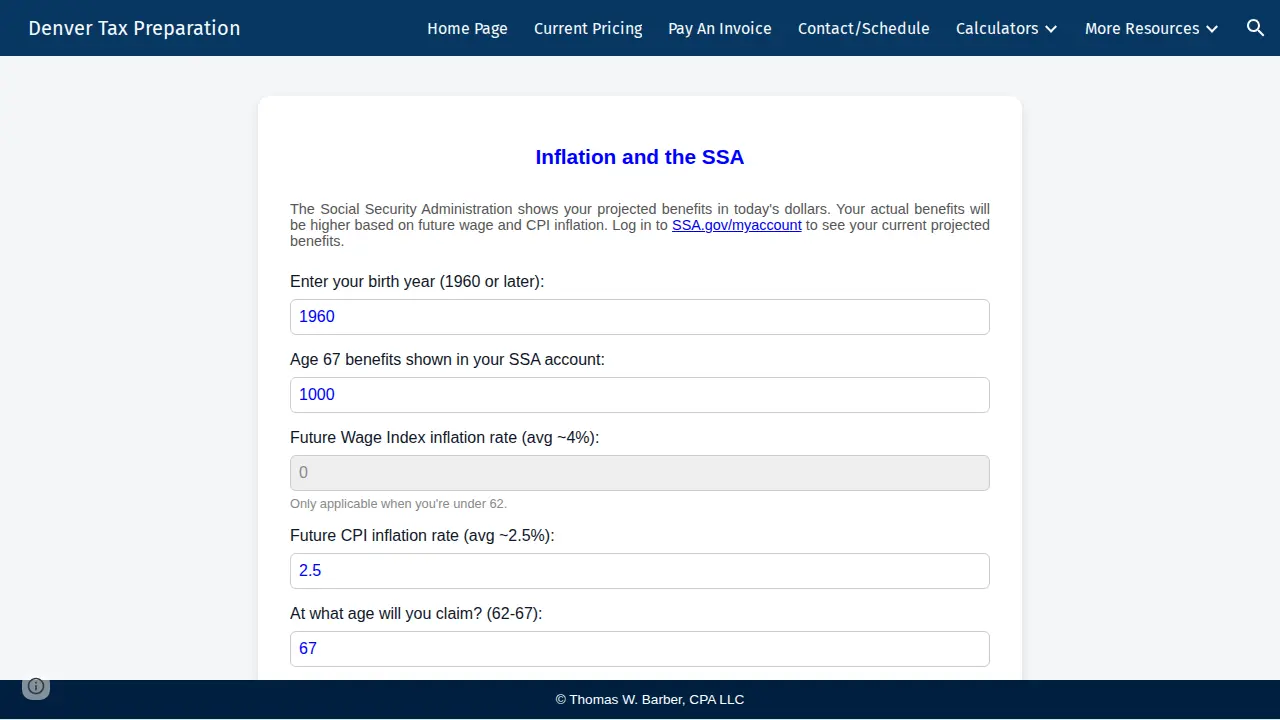Open Pay An Invoice page
The image size is (1280, 720).
tap(720, 29)
